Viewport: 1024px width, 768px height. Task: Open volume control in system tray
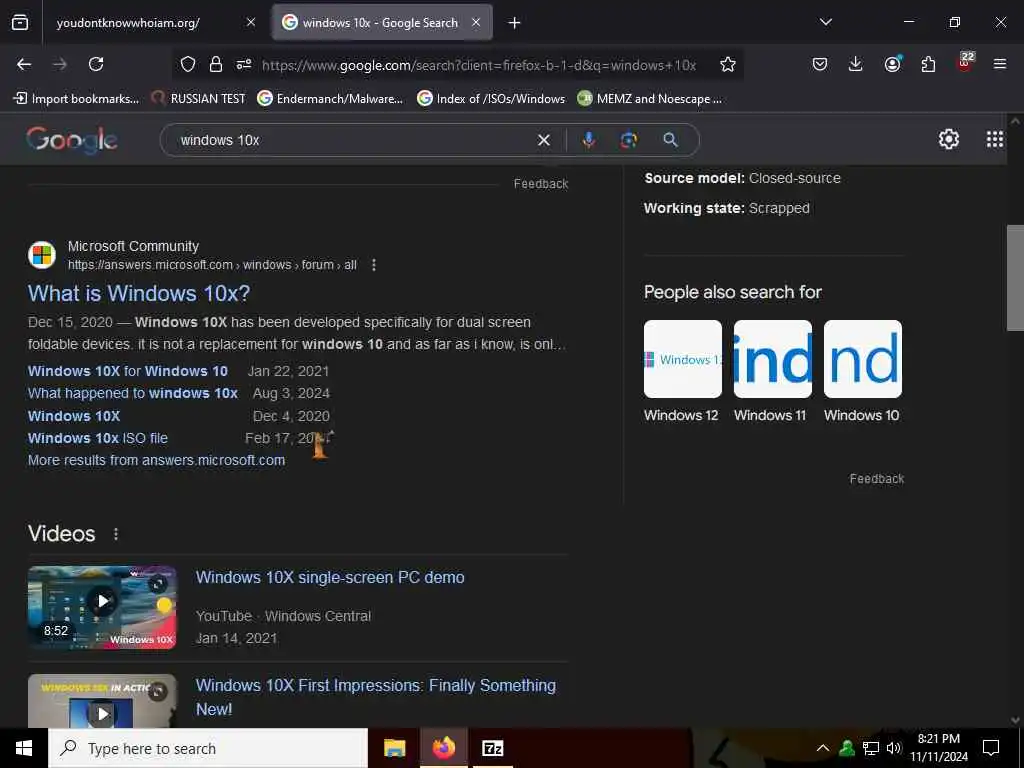[x=894, y=748]
